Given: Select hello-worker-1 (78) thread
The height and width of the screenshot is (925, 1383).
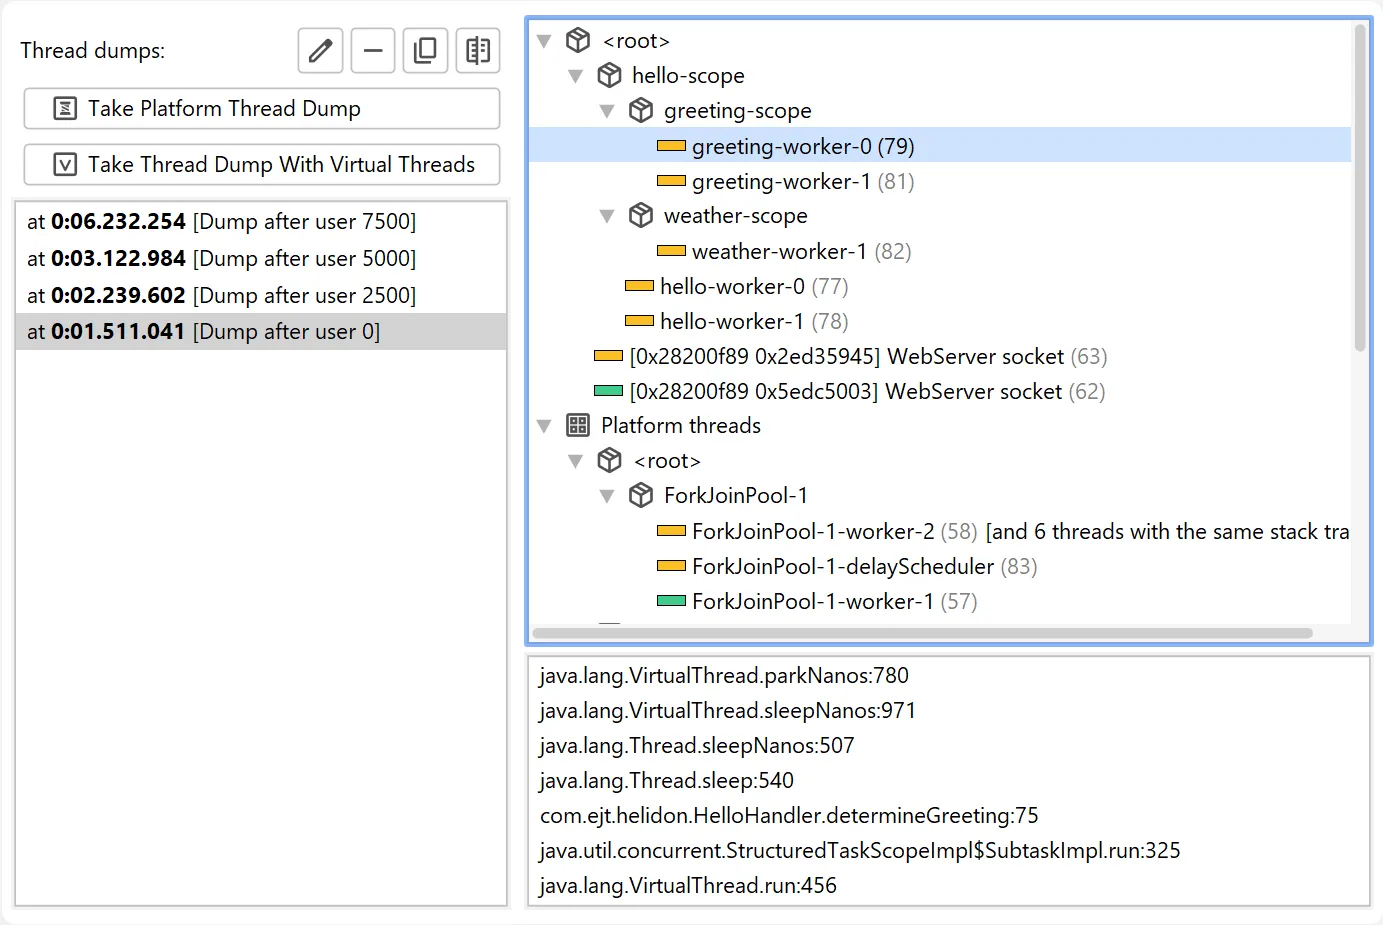Looking at the screenshot, I should click(x=754, y=321).
